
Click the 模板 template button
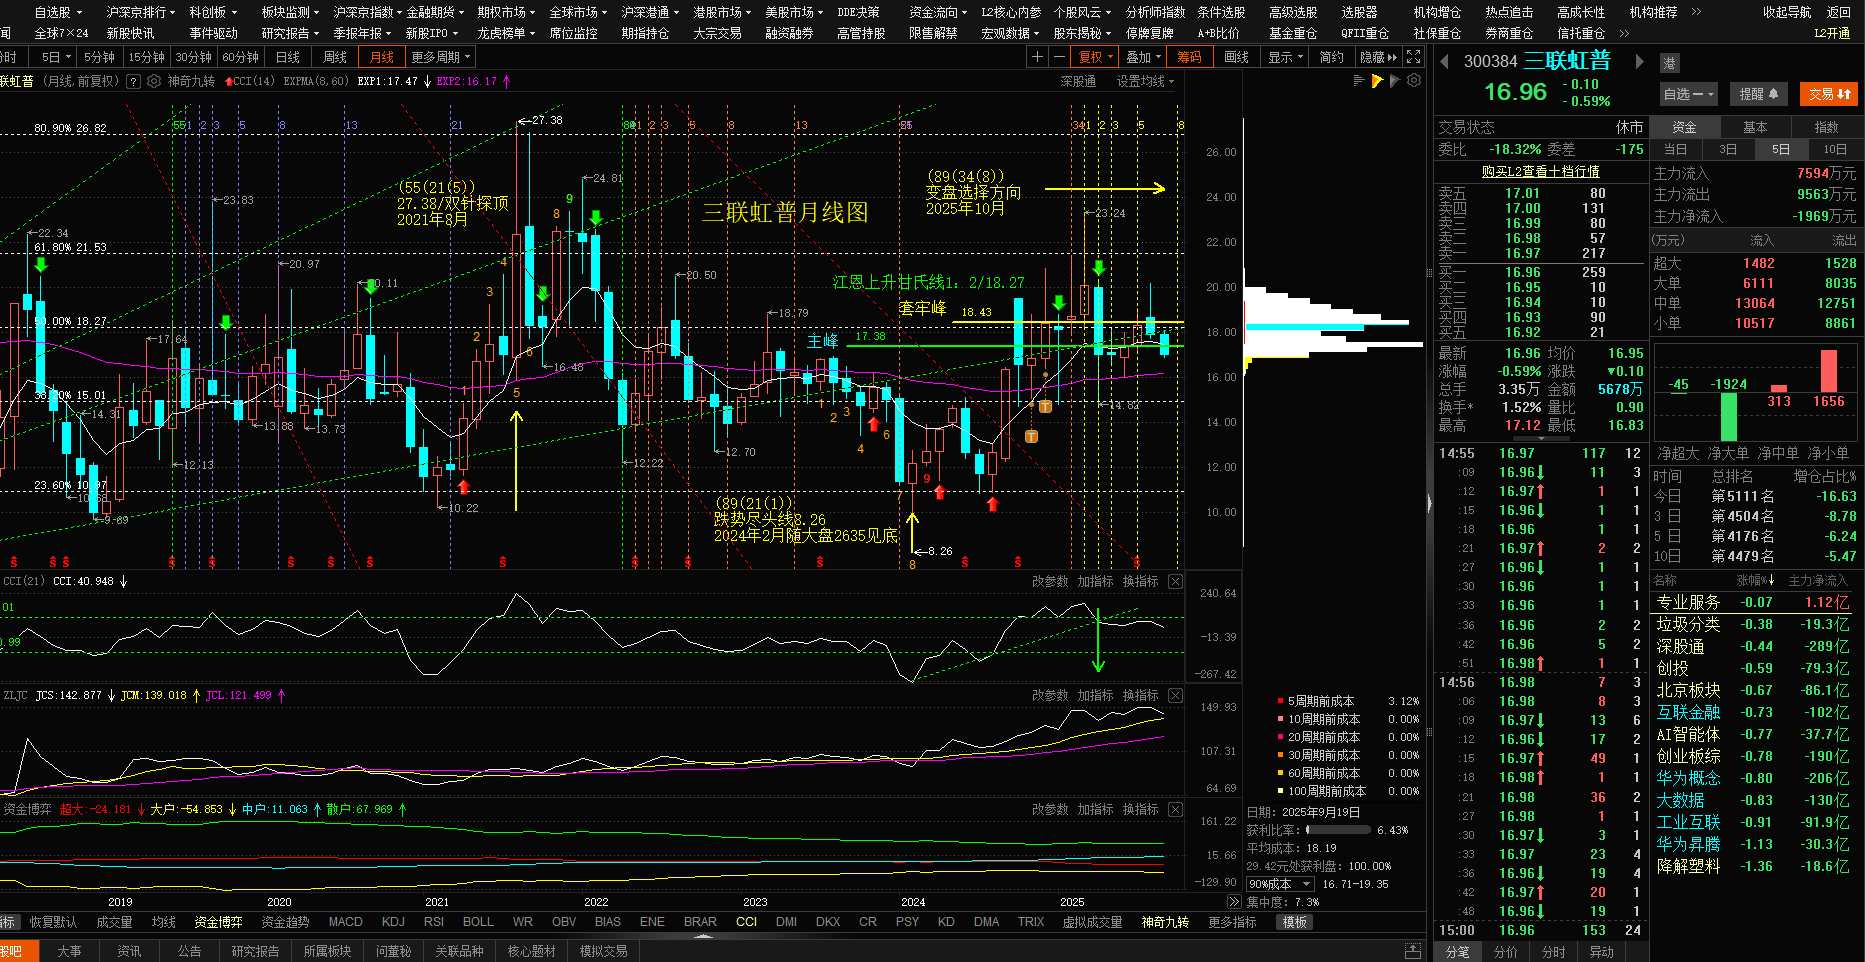[1295, 922]
